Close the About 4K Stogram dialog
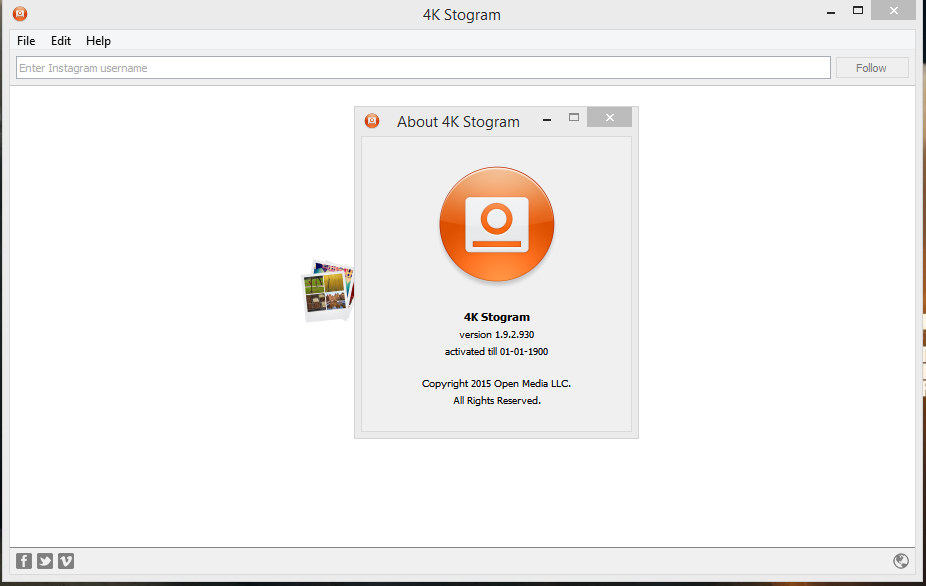The width and height of the screenshot is (926, 586). (x=609, y=117)
